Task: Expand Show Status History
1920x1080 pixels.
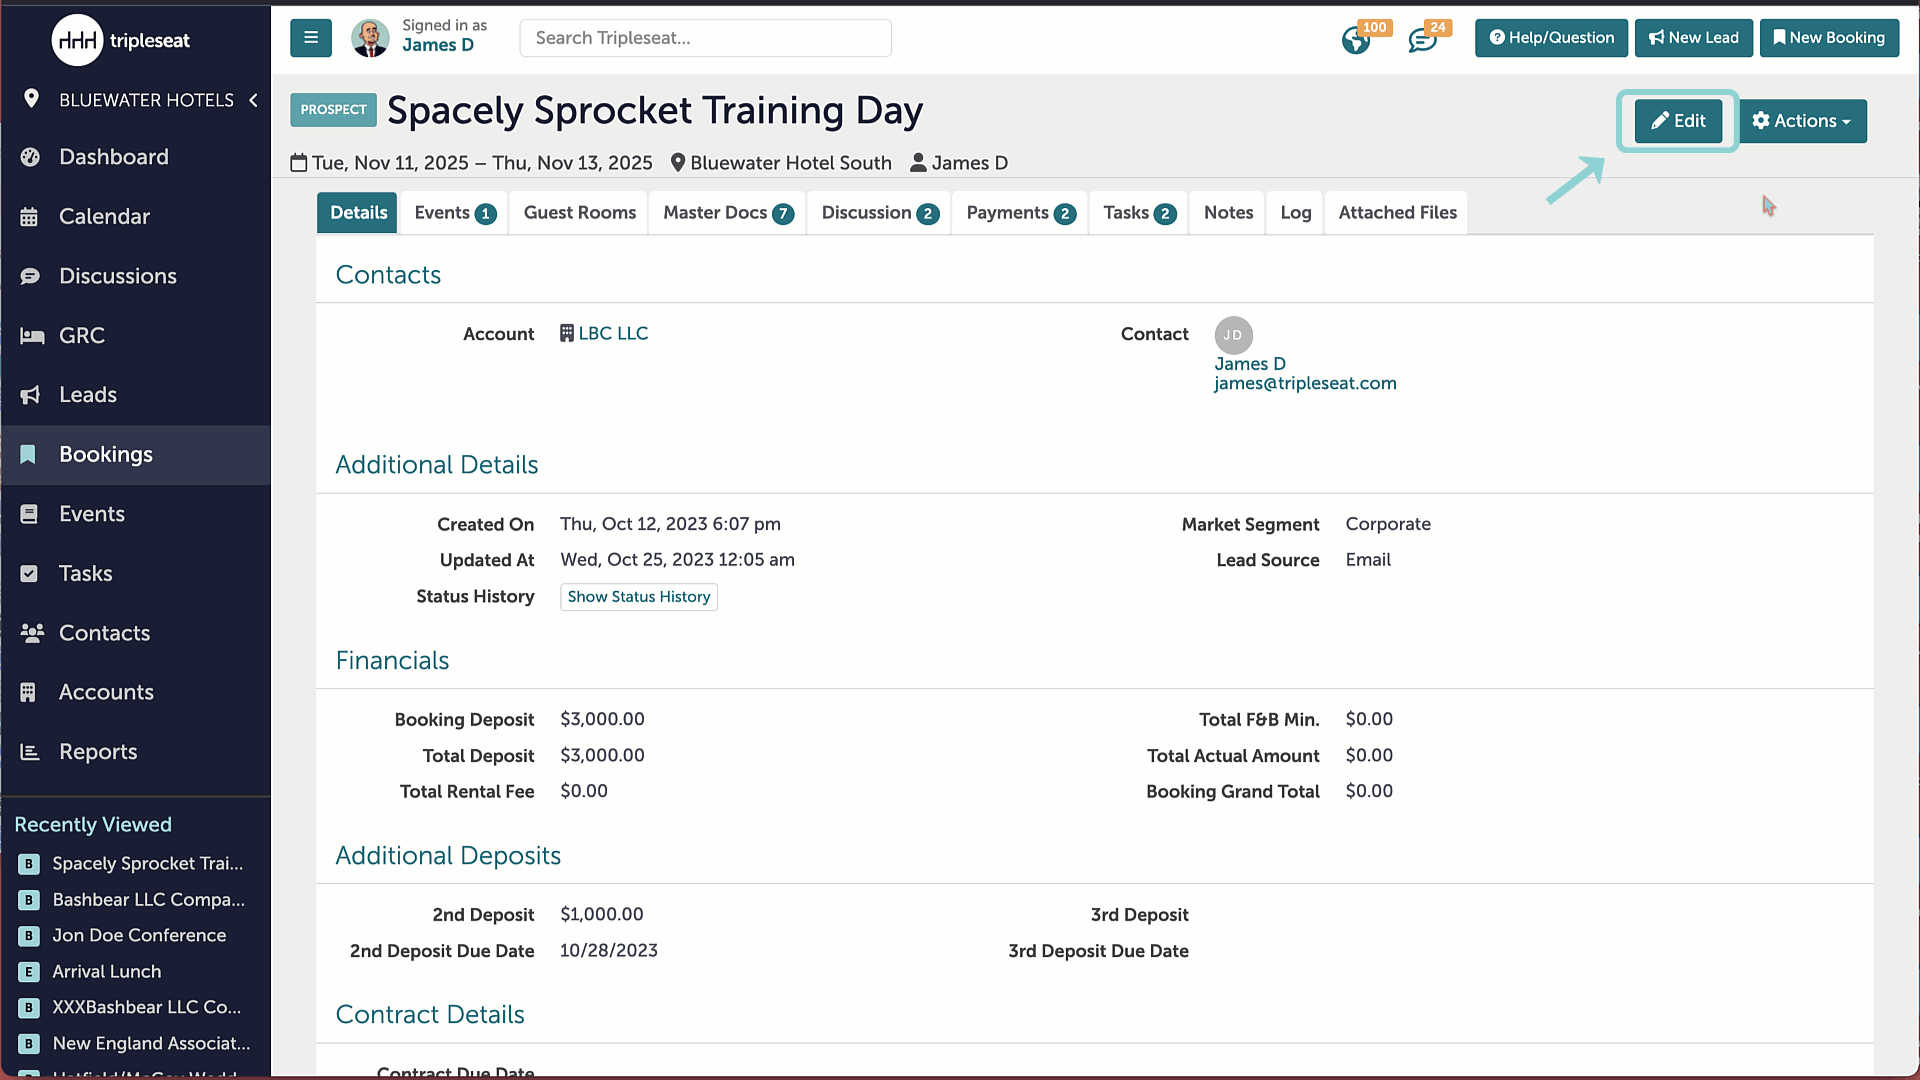Action: coord(638,597)
